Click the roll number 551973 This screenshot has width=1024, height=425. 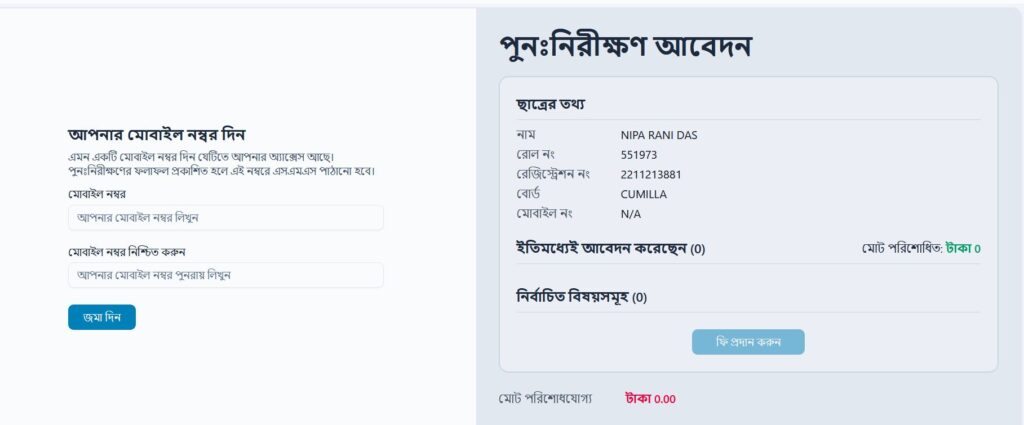pyautogui.click(x=639, y=155)
